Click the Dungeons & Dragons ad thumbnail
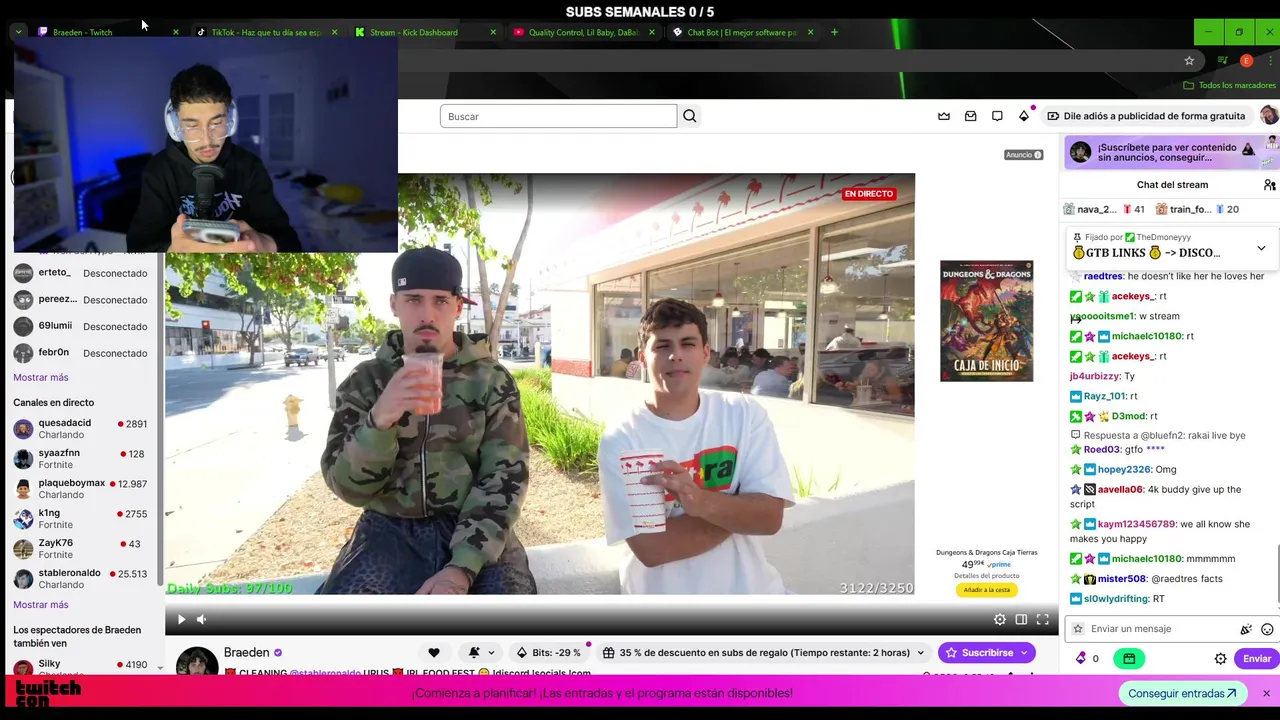 [986, 321]
